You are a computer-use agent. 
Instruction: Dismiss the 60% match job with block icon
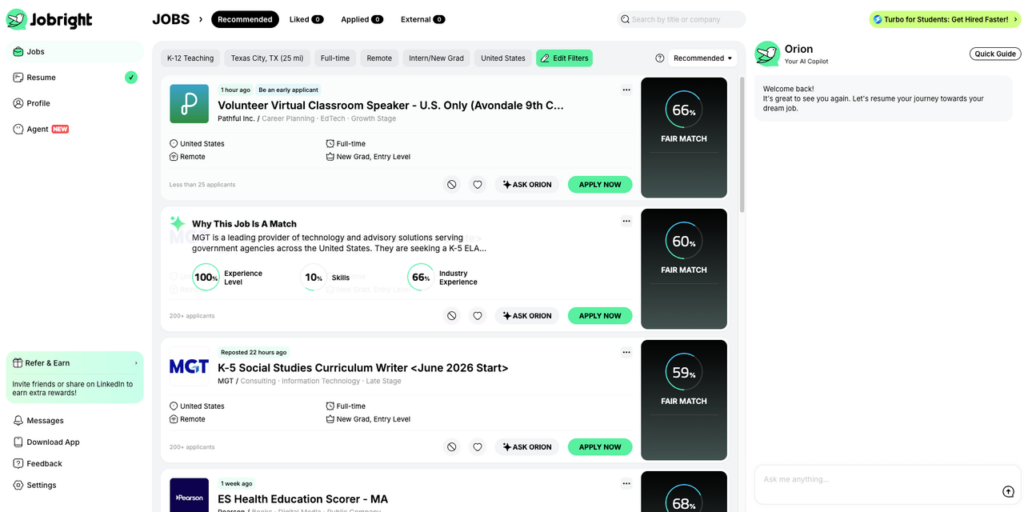(x=451, y=316)
